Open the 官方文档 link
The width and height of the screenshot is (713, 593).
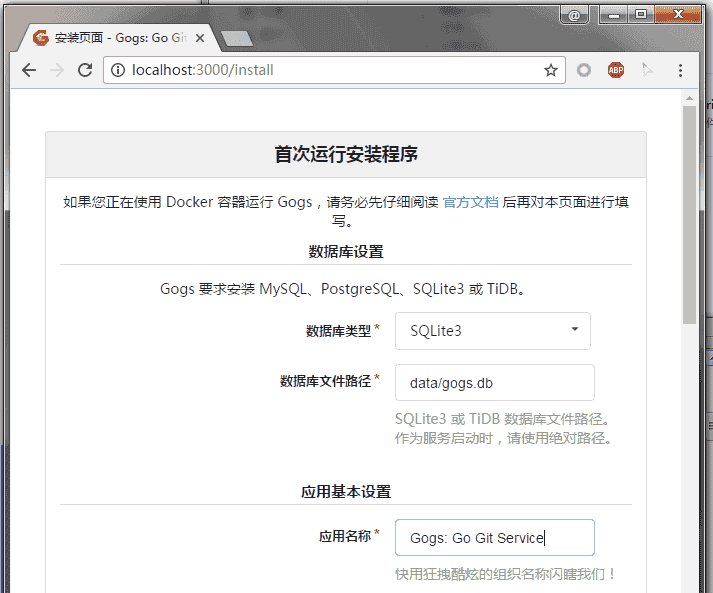coord(471,202)
